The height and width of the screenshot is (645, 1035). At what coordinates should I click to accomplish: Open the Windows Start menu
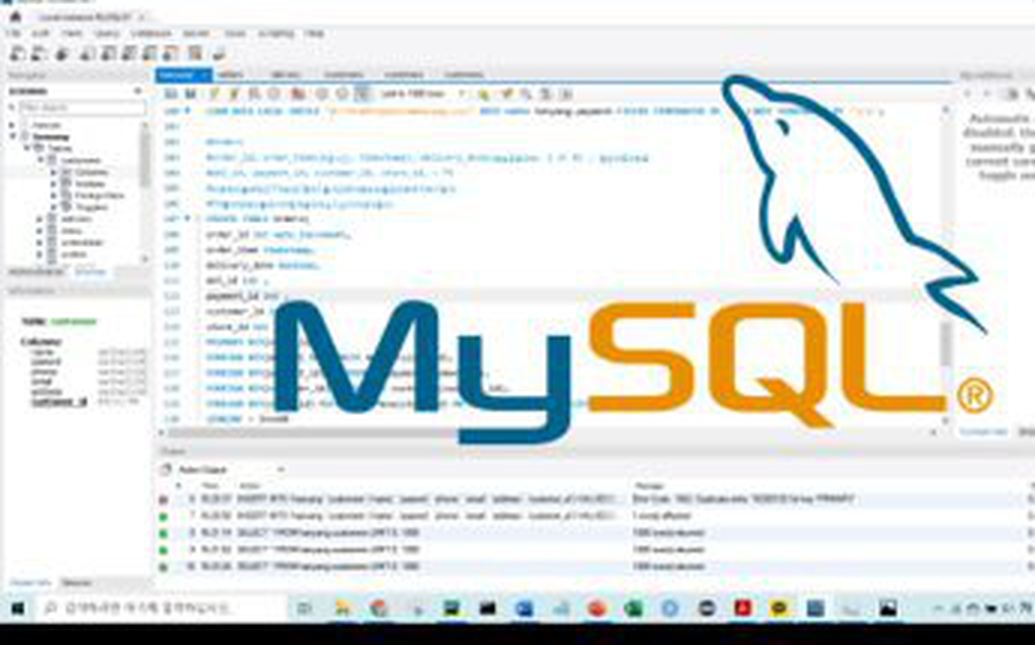(17, 608)
